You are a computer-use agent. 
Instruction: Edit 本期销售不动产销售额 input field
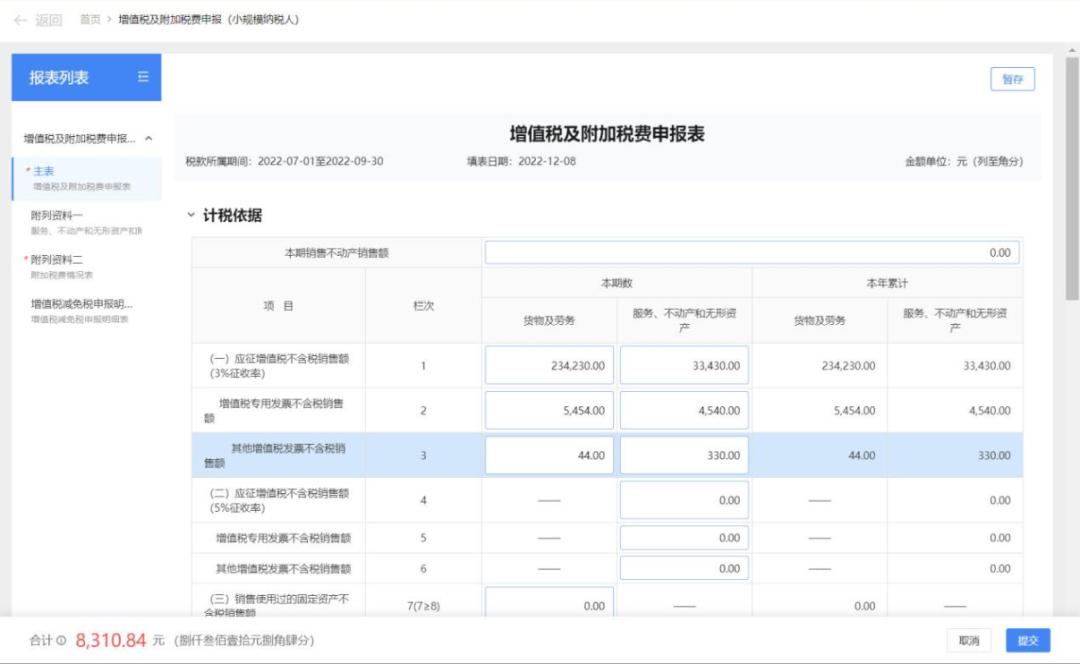751,253
